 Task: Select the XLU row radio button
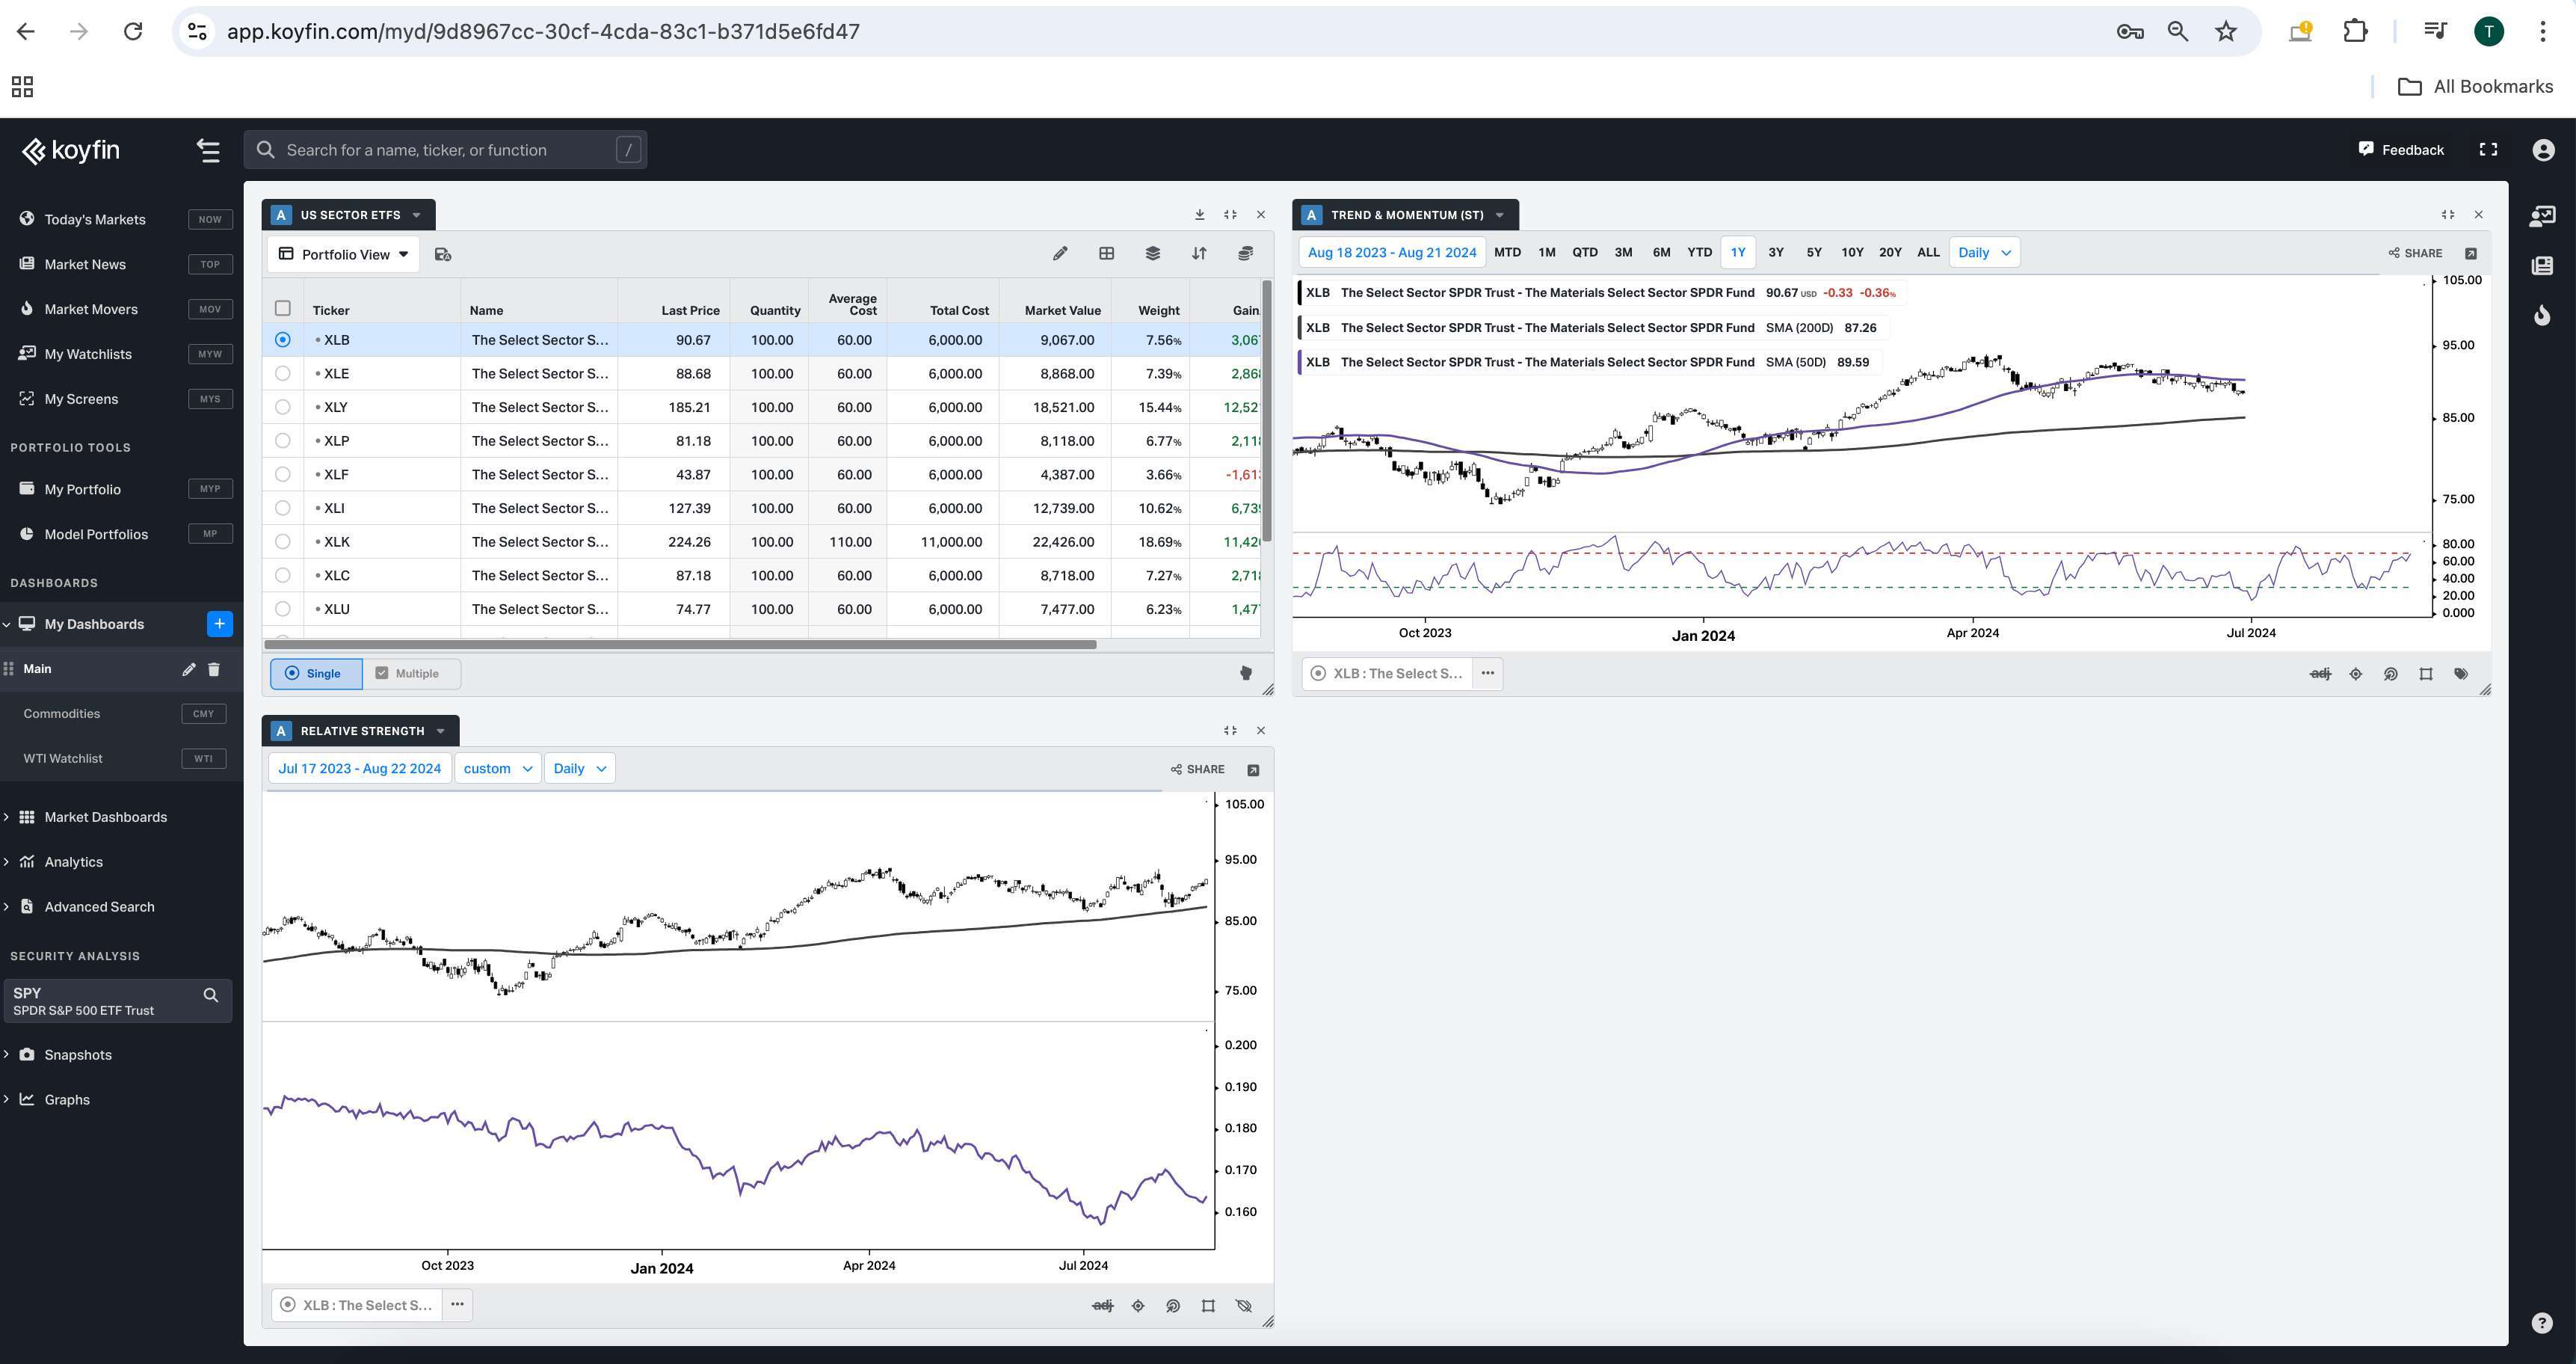(x=283, y=609)
